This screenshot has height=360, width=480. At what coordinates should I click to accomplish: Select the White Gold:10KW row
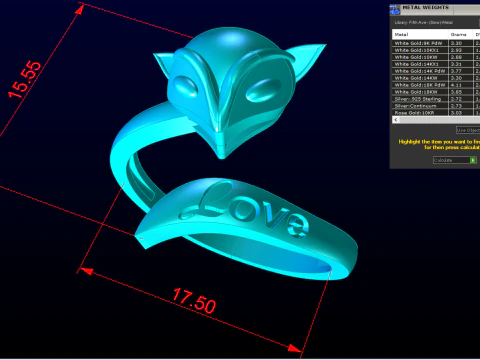pyautogui.click(x=436, y=57)
